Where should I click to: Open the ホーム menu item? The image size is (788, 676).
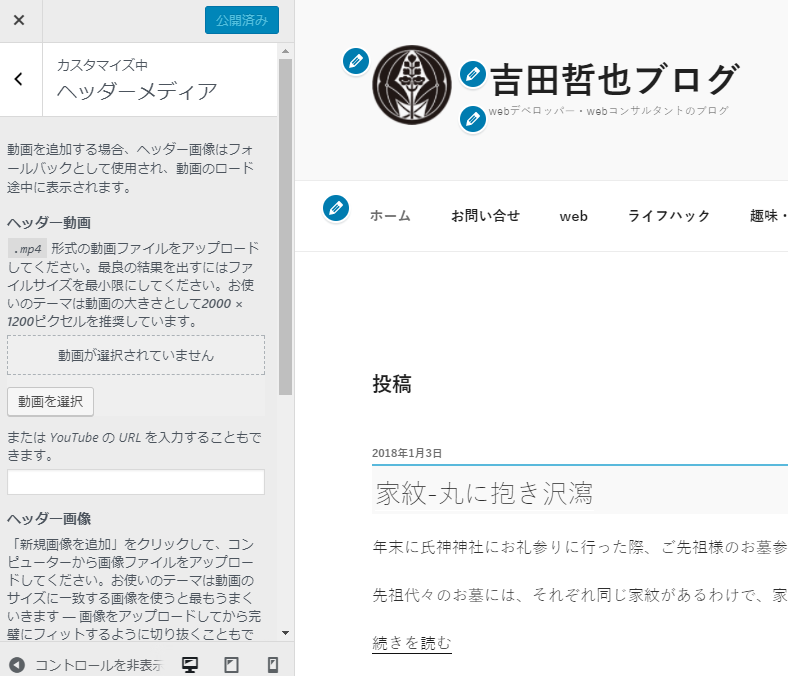coord(390,216)
